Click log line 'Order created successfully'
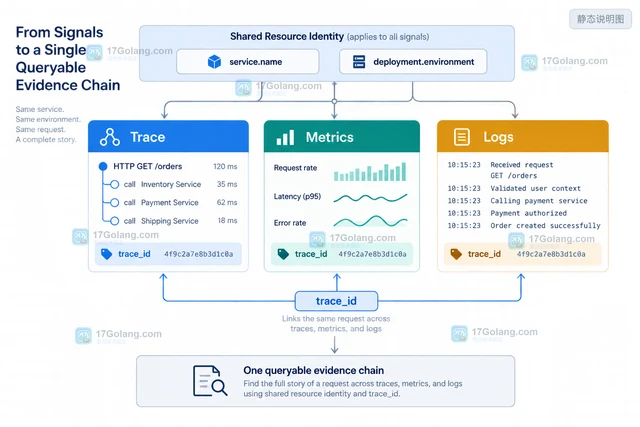 tap(545, 225)
